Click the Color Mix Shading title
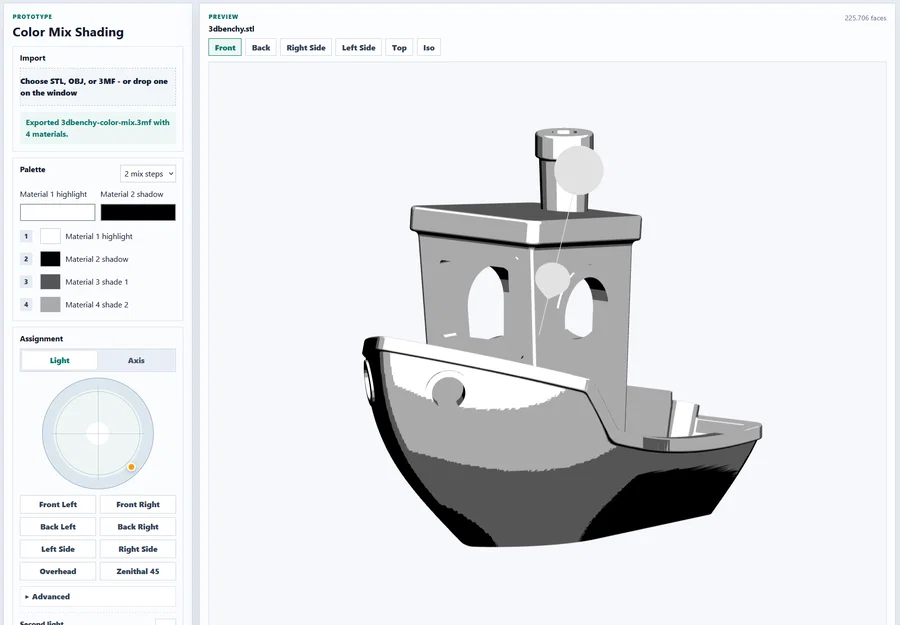Screen dimensions: 900x625 point(68,32)
